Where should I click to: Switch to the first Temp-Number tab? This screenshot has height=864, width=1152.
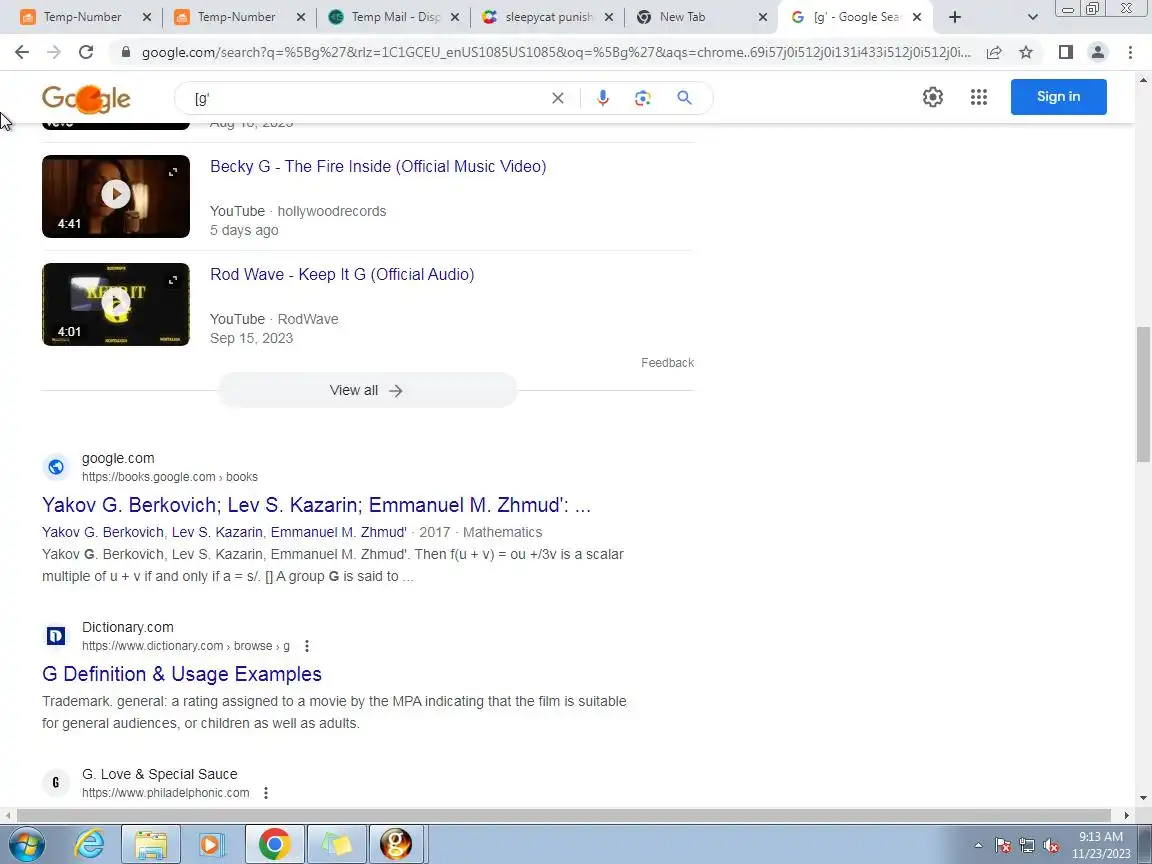click(82, 17)
